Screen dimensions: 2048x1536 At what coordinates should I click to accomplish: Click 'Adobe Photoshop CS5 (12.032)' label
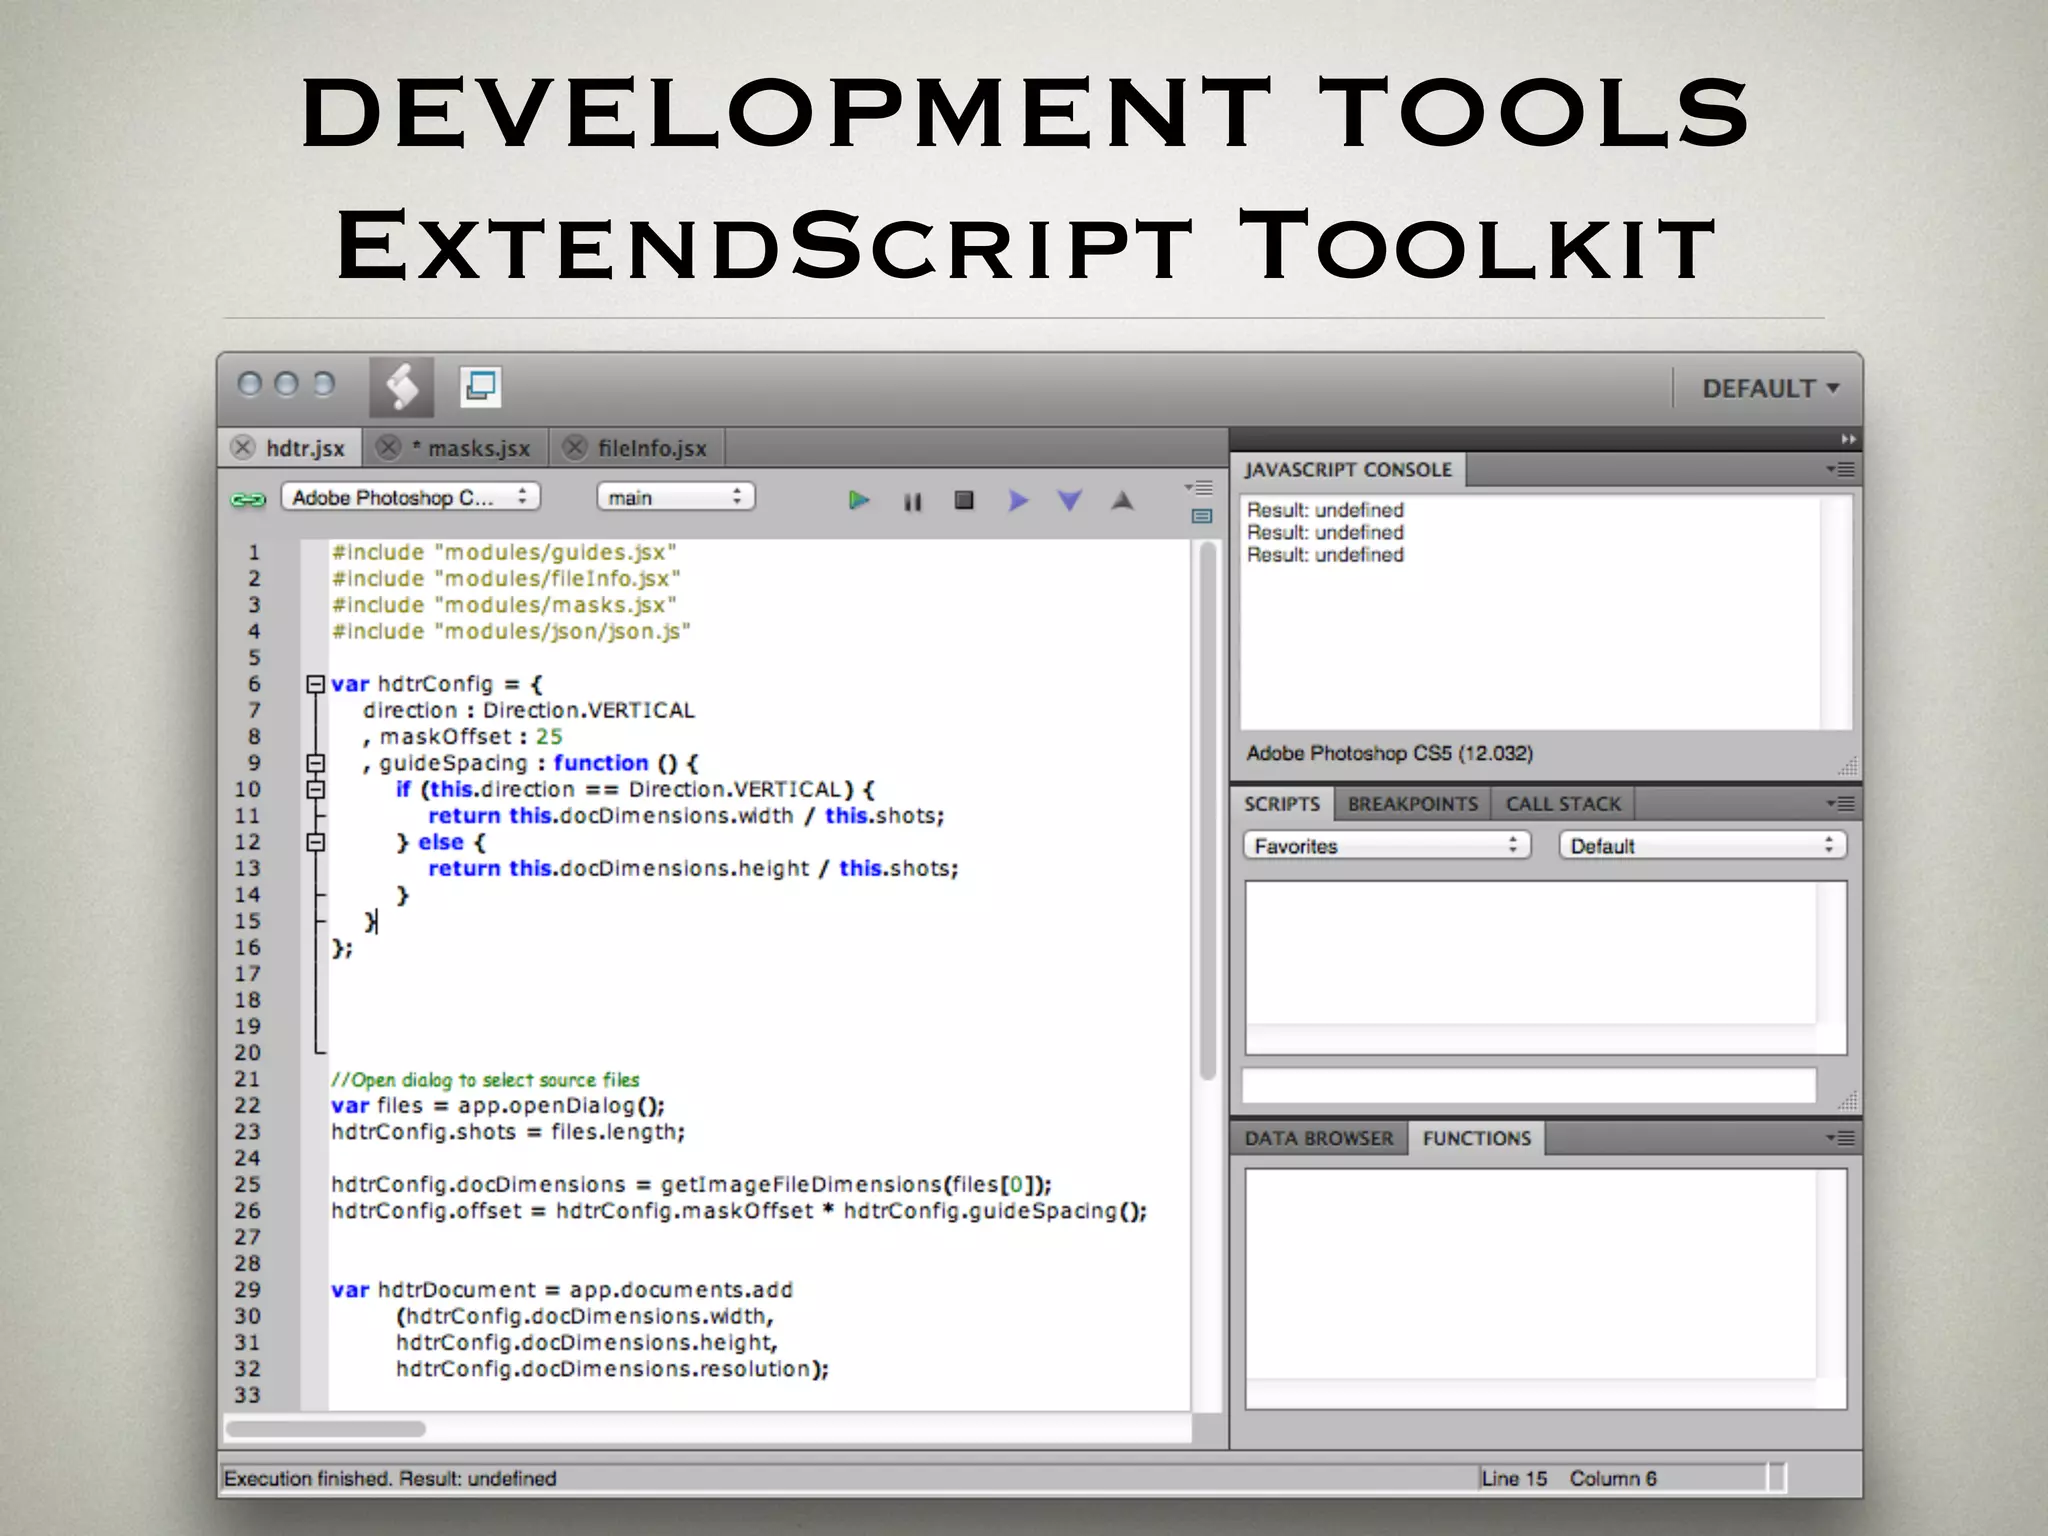tap(1389, 753)
